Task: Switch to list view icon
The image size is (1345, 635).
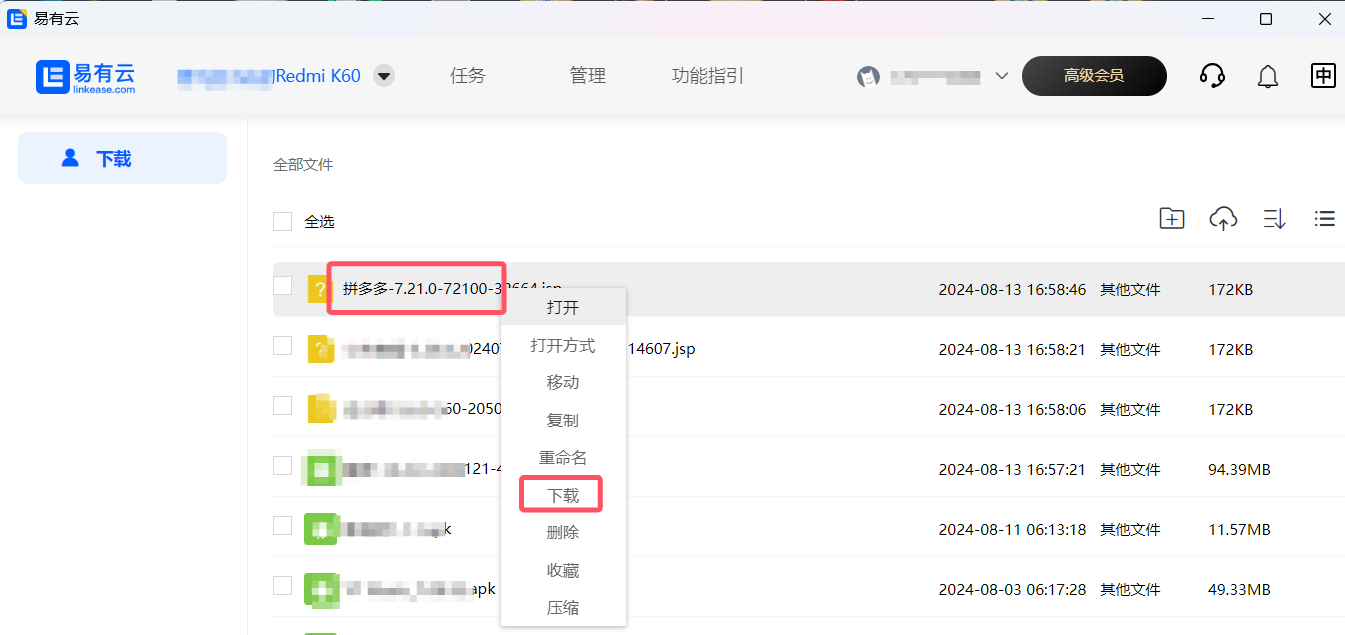Action: point(1325,219)
